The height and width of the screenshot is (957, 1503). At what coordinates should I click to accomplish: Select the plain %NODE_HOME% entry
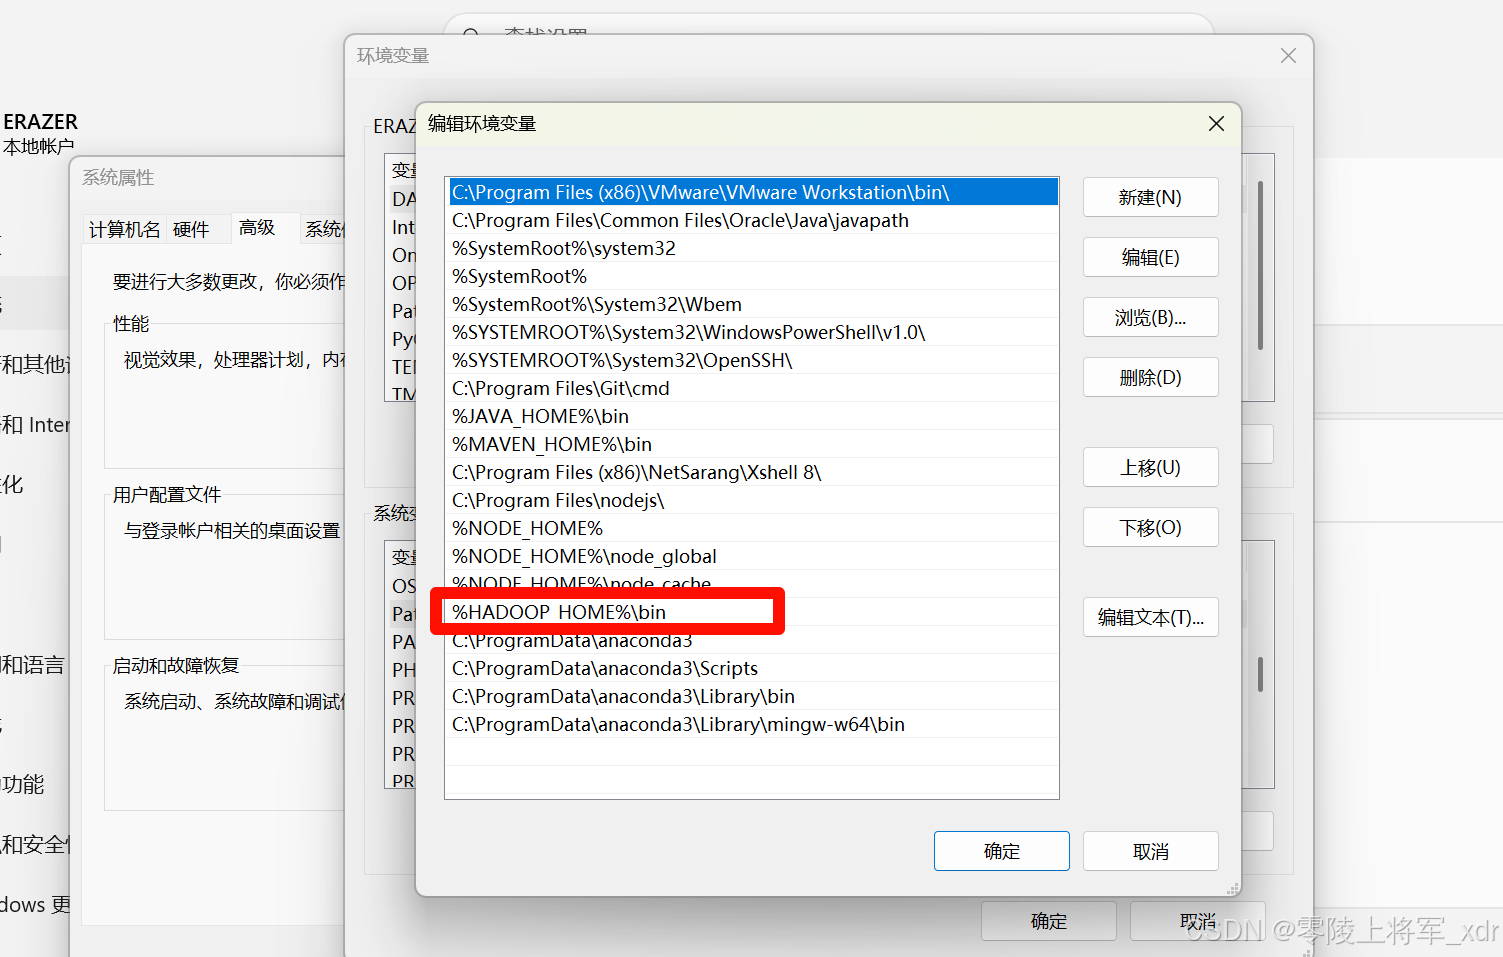pyautogui.click(x=753, y=528)
